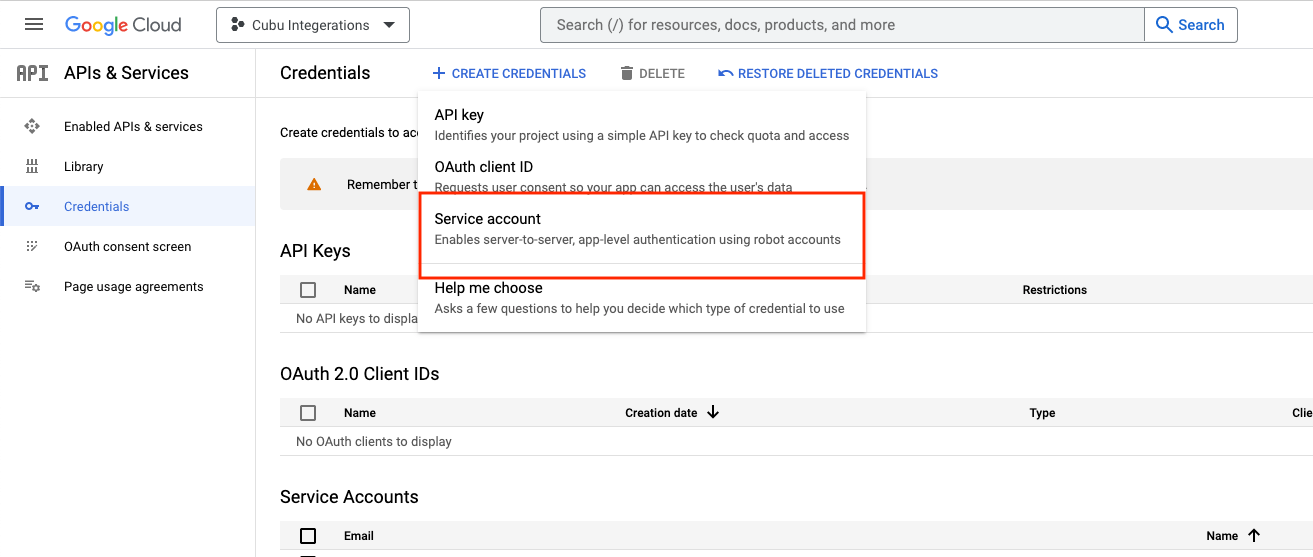Click the Google Cloud logo
This screenshot has width=1313, height=557.
point(123,25)
